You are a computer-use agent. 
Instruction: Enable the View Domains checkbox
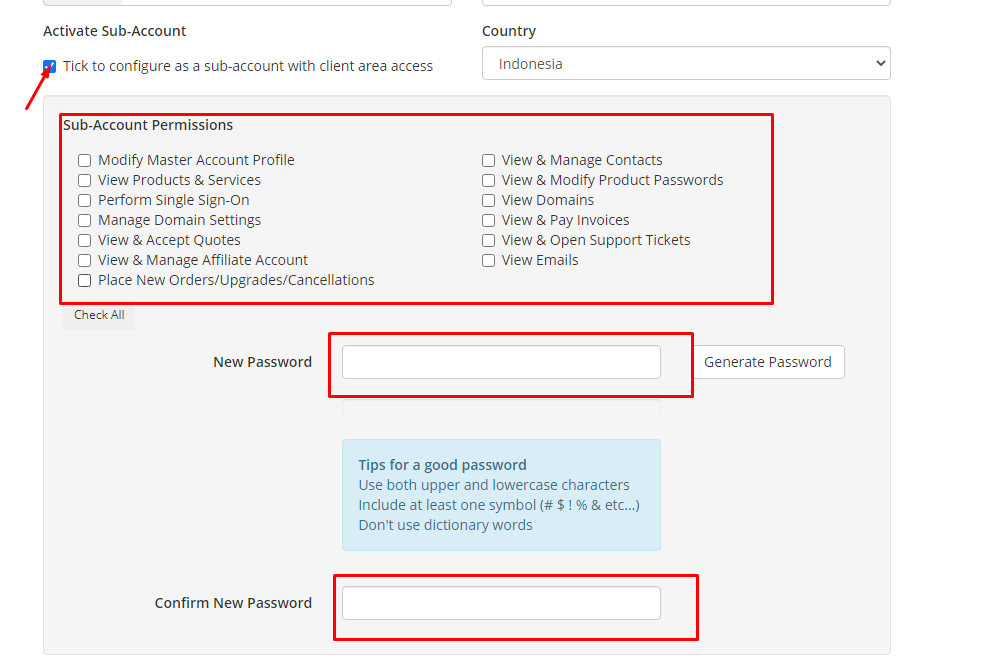coord(489,200)
